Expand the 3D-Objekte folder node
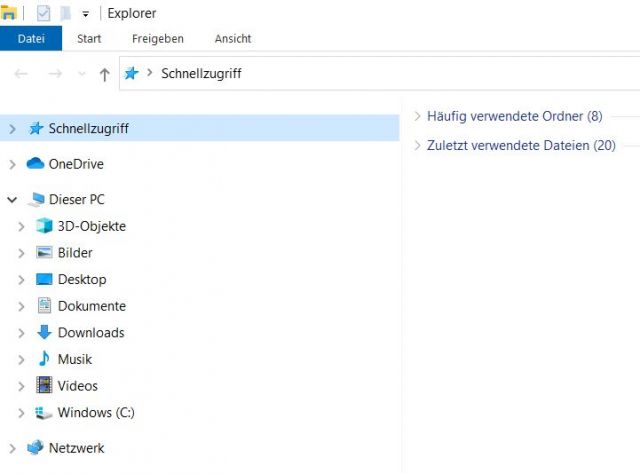Image resolution: width=640 pixels, height=474 pixels. pos(21,227)
